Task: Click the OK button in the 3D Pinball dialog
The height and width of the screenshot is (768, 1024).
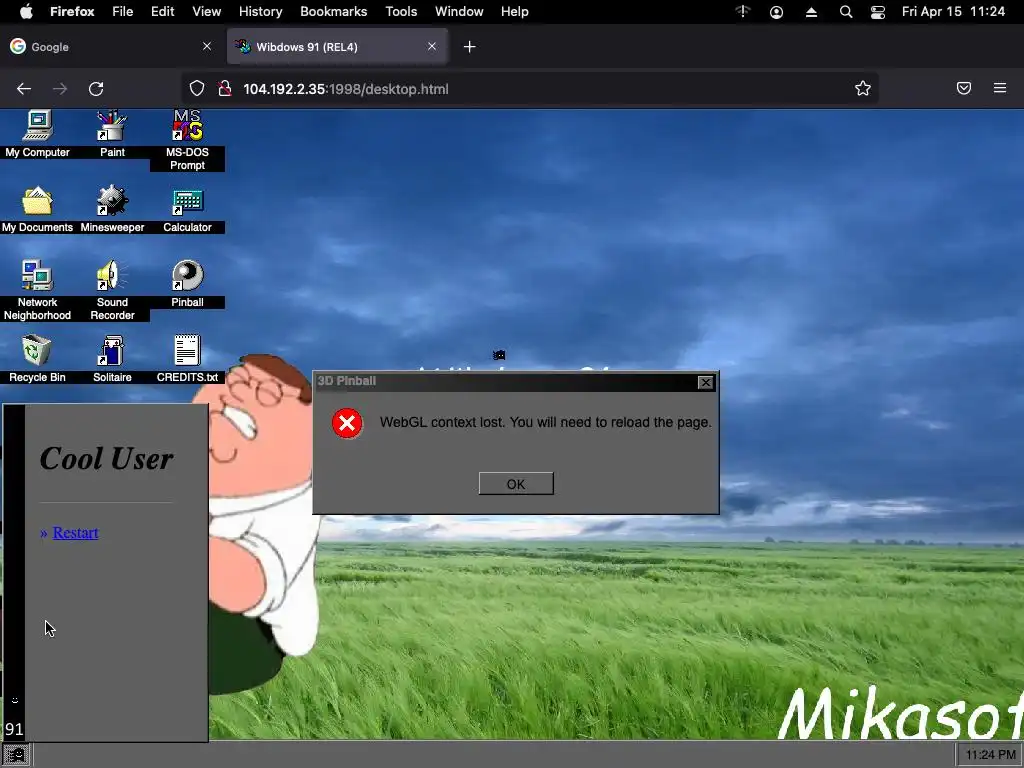Action: point(516,484)
